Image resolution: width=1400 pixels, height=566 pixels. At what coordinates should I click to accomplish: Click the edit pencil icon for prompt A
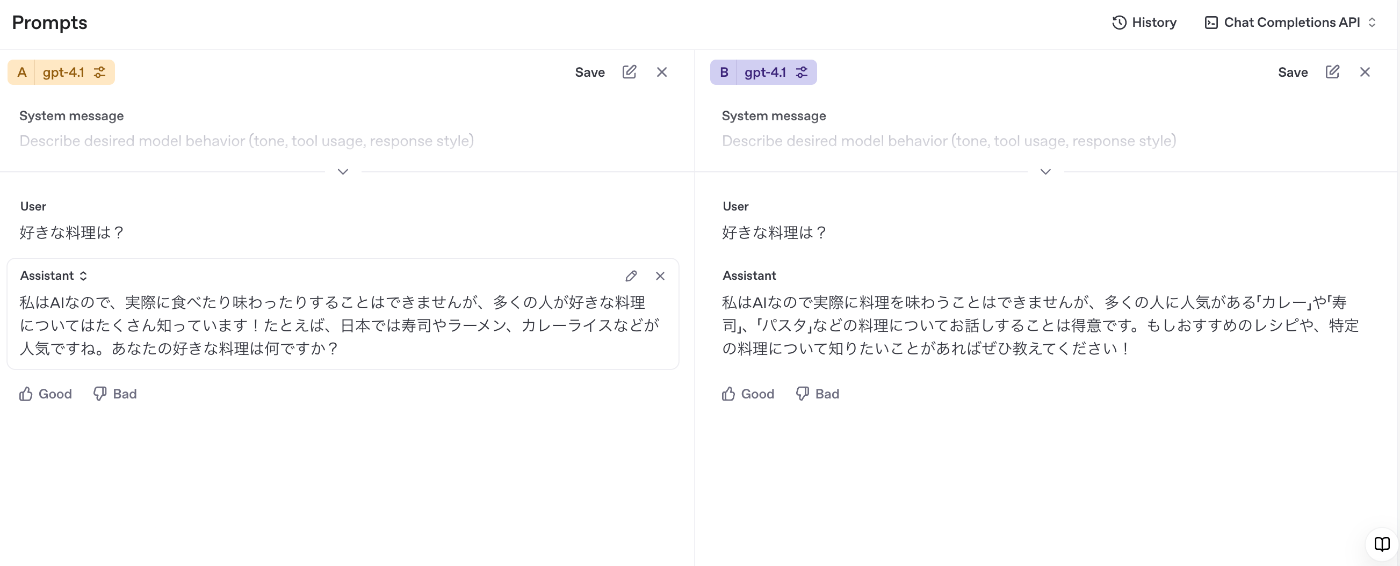(629, 72)
